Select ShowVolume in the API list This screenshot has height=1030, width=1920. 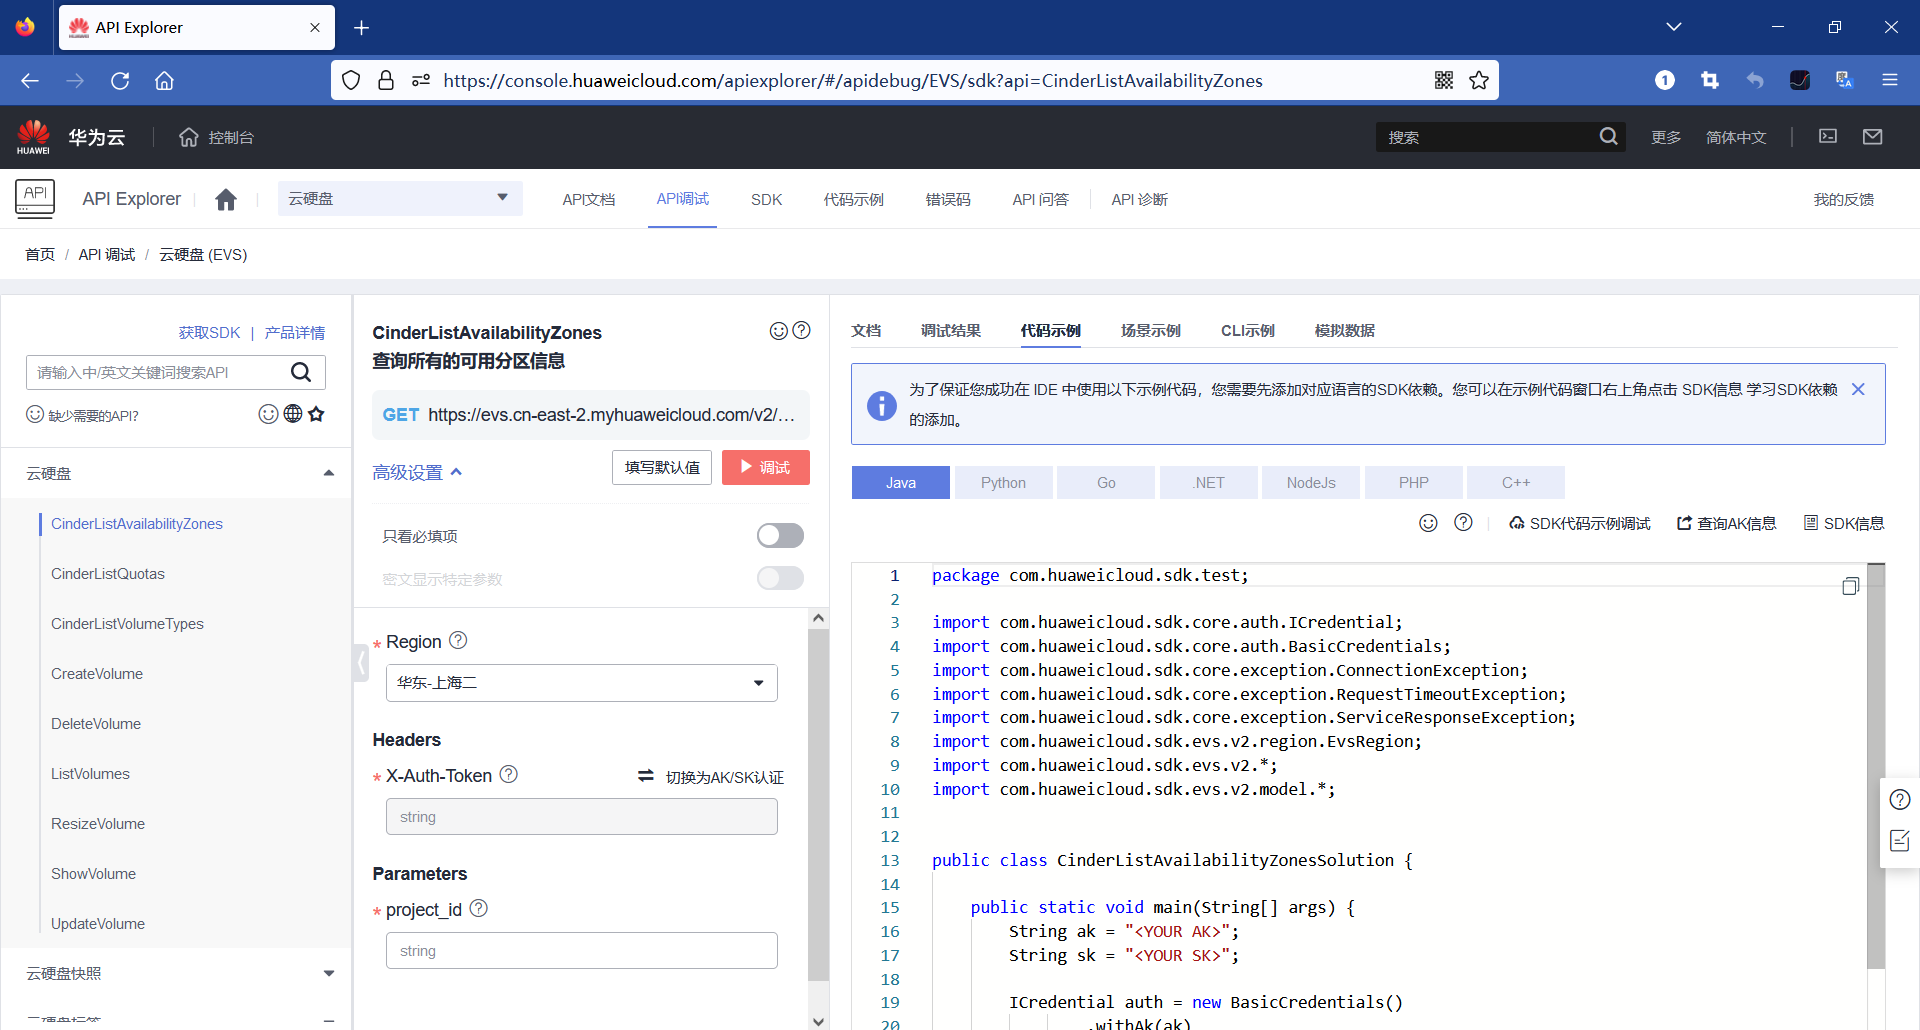pos(94,874)
